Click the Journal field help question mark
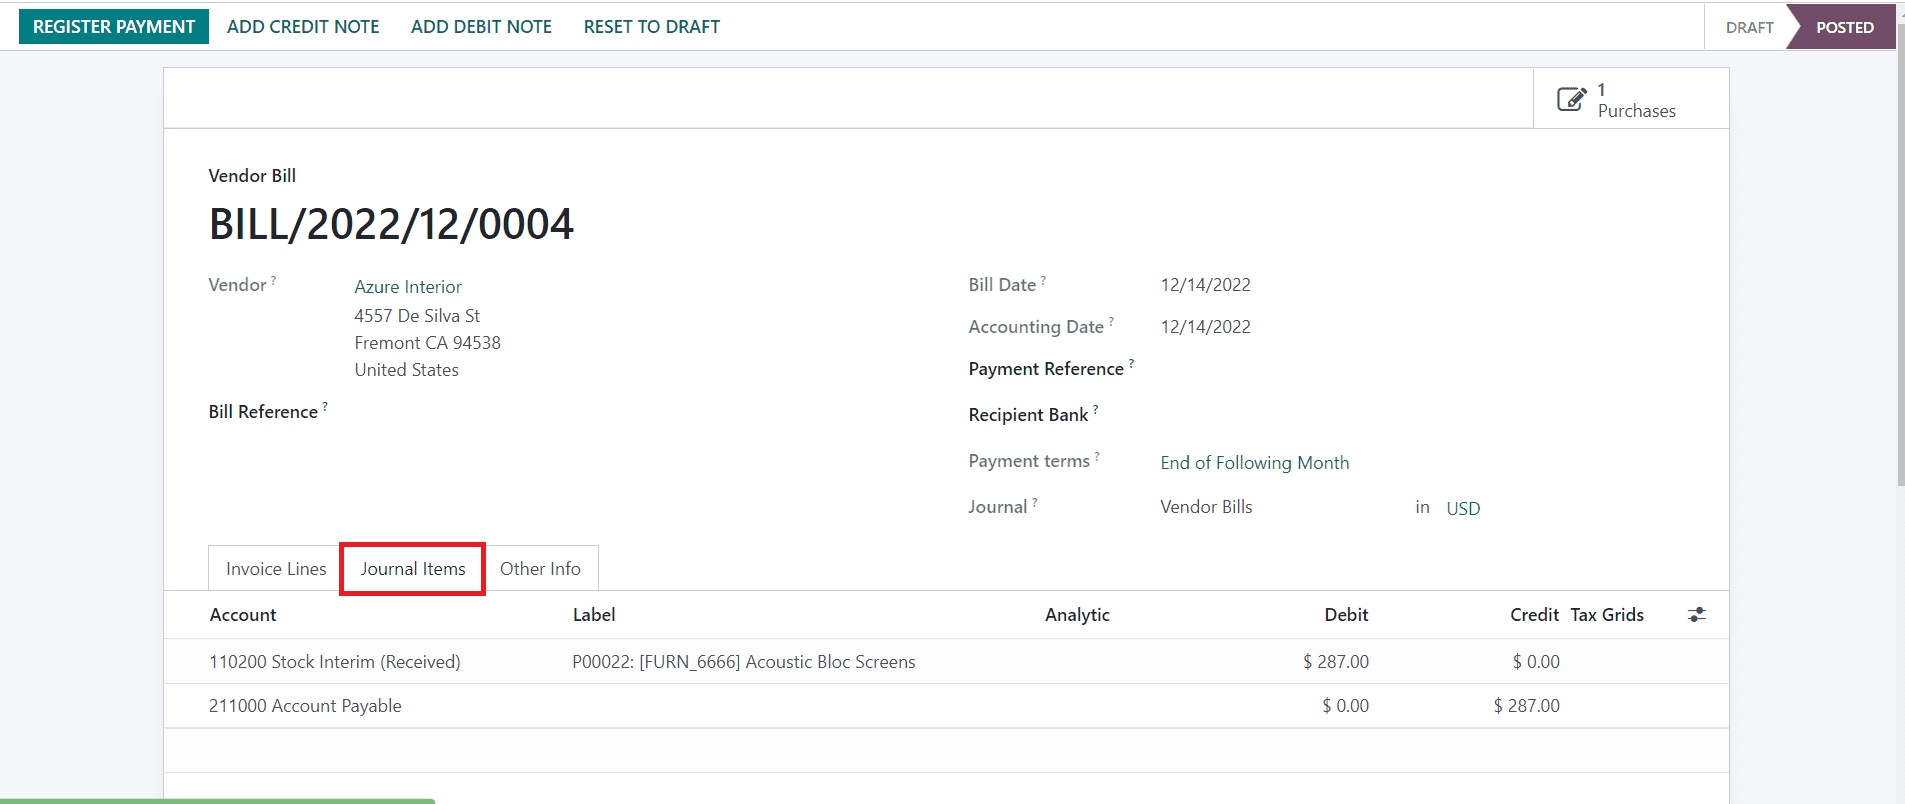This screenshot has height=804, width=1905. click(1035, 503)
